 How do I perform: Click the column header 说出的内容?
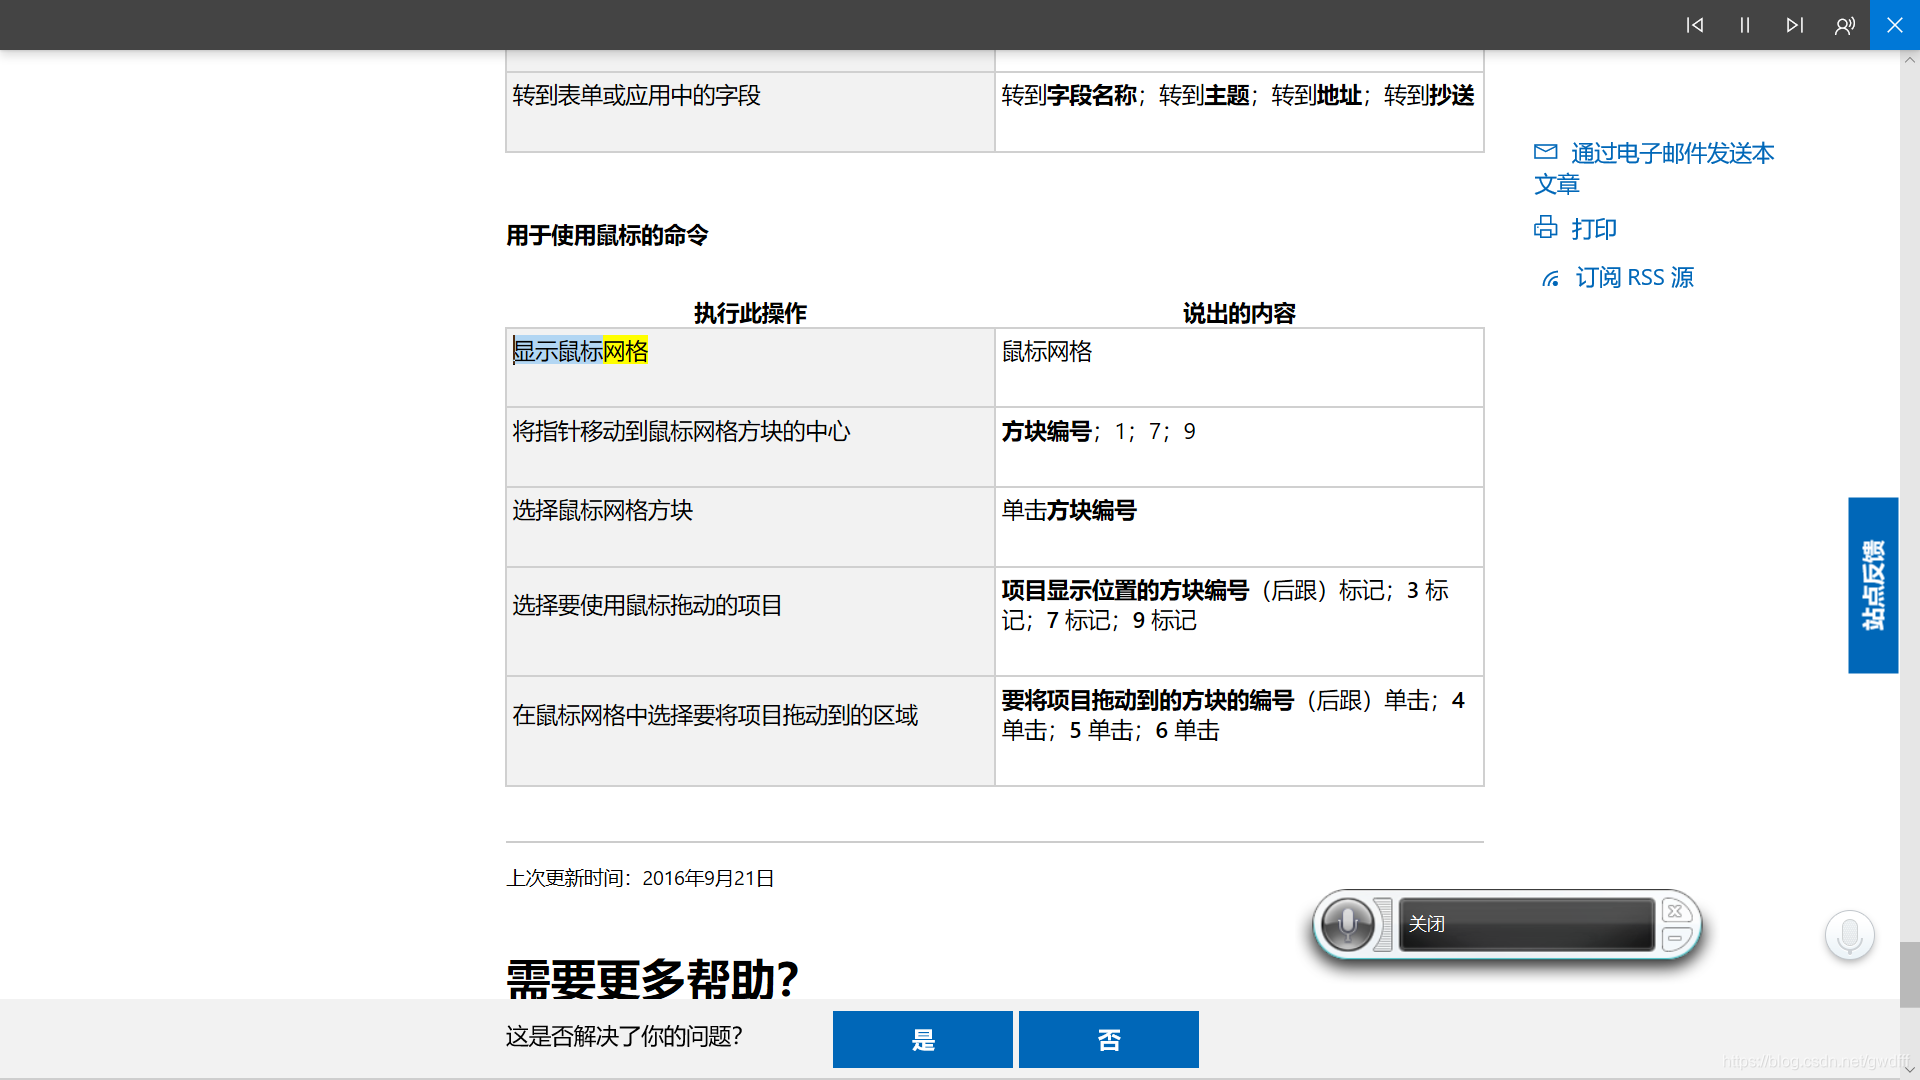pyautogui.click(x=1239, y=313)
